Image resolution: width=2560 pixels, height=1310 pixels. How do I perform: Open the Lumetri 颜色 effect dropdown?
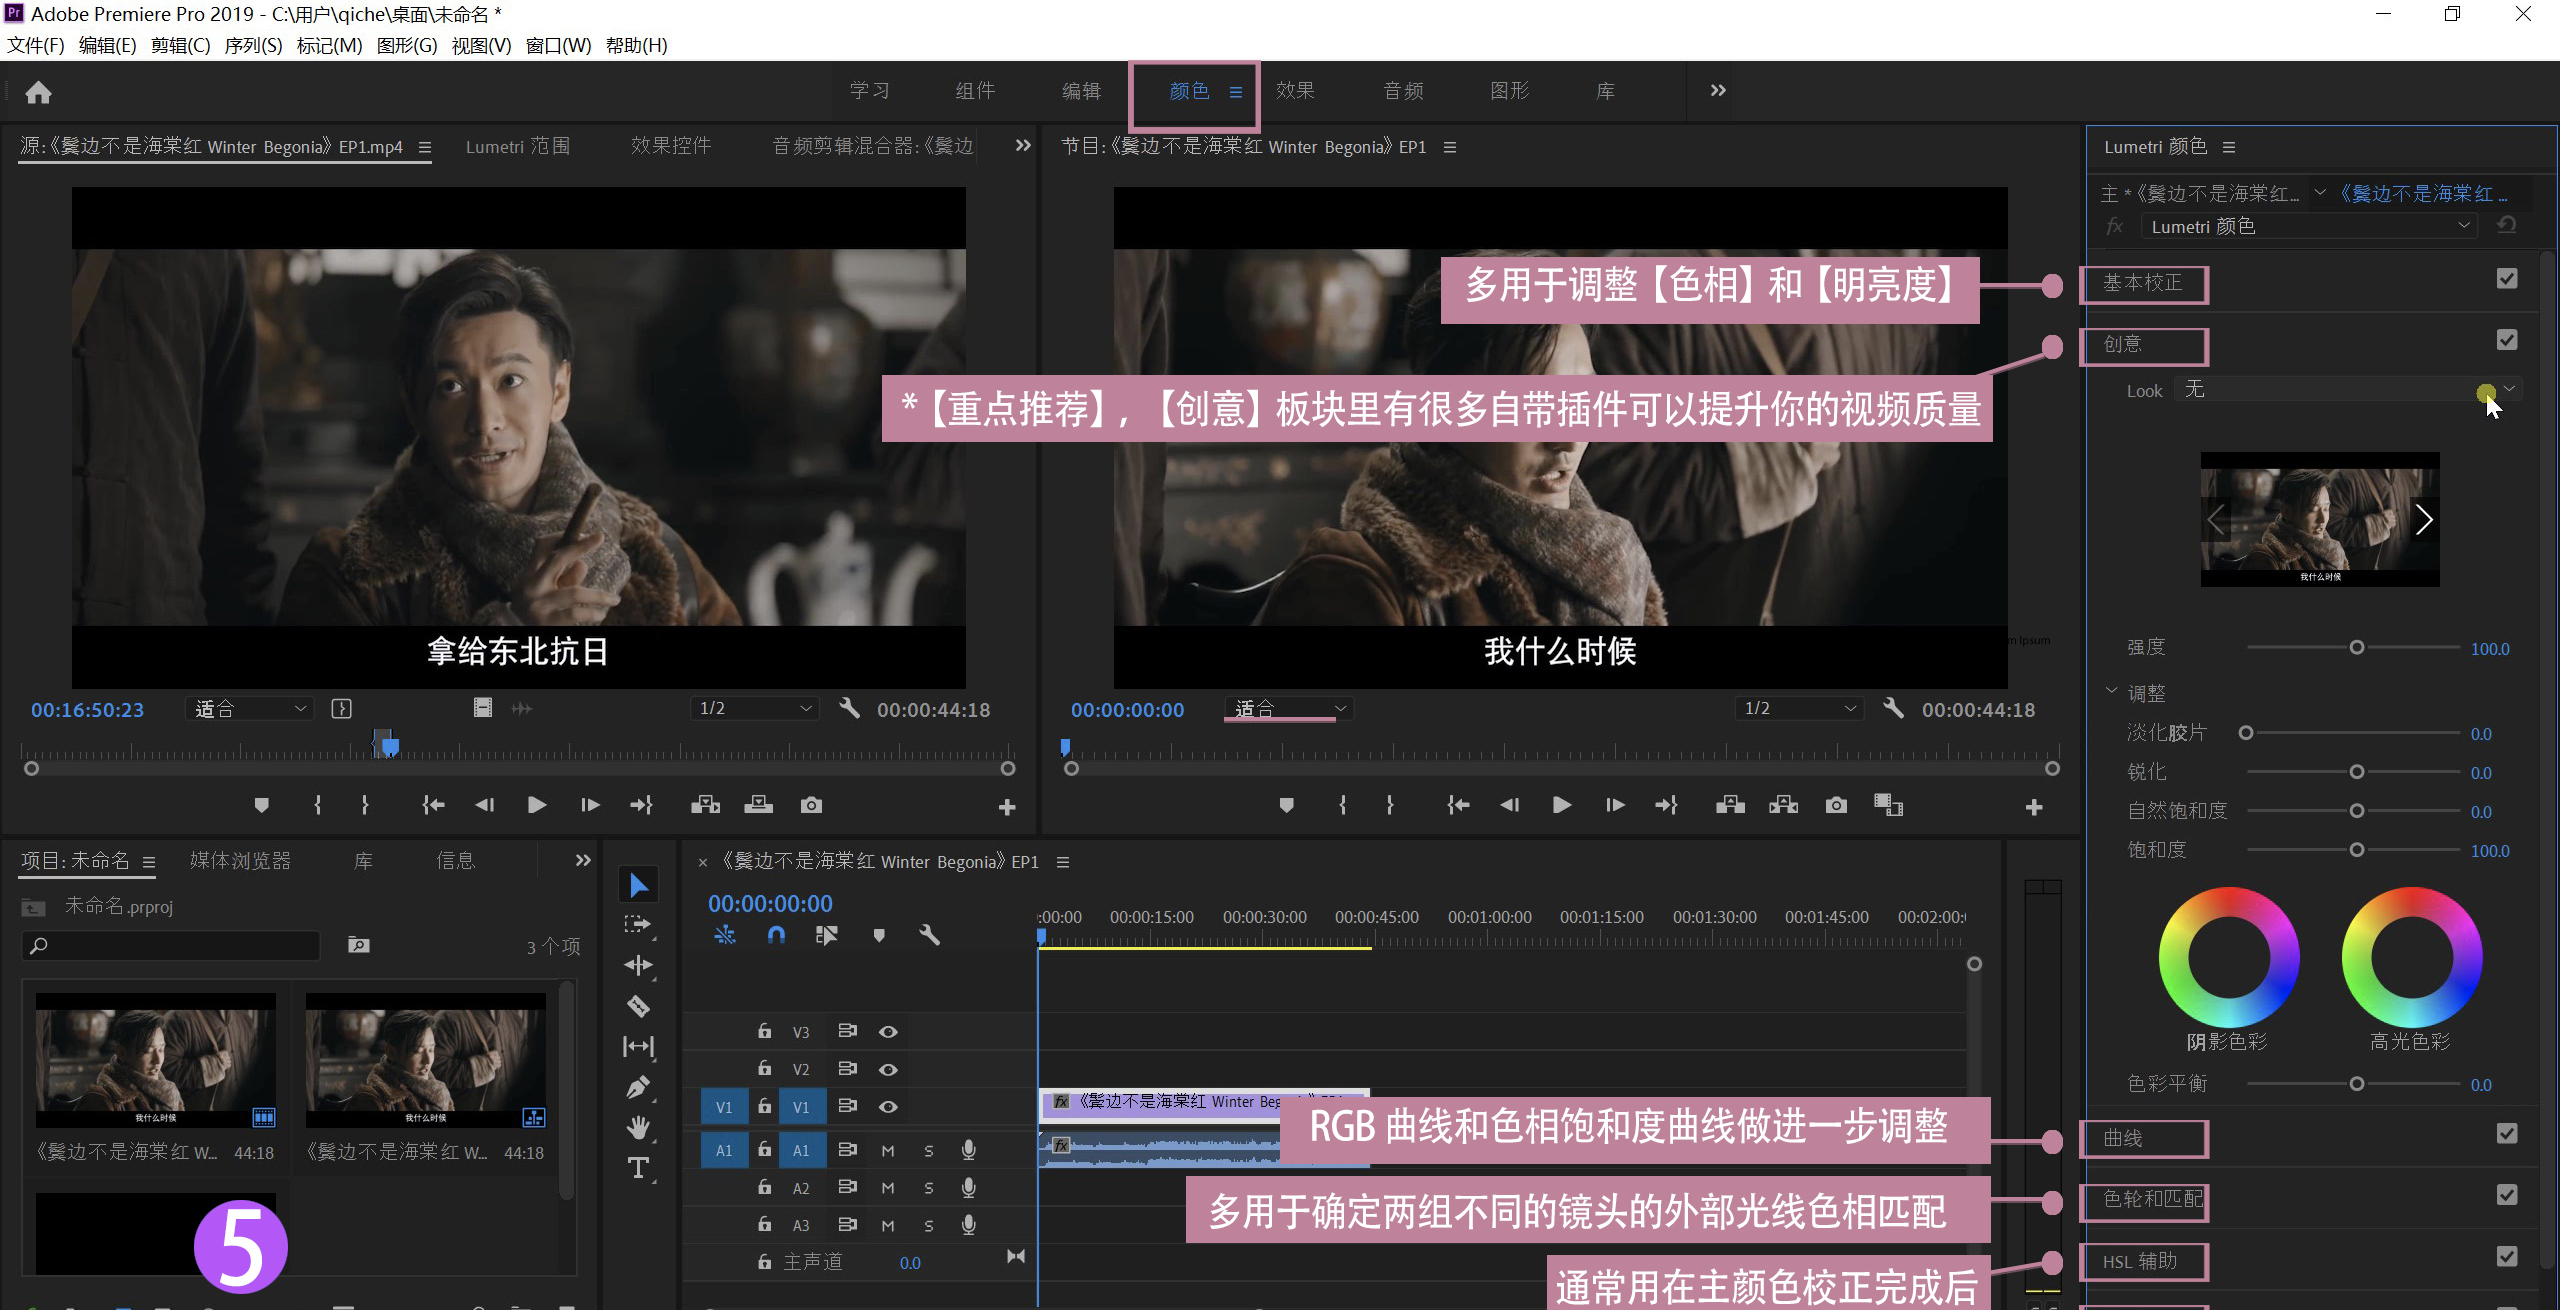[x=2308, y=226]
